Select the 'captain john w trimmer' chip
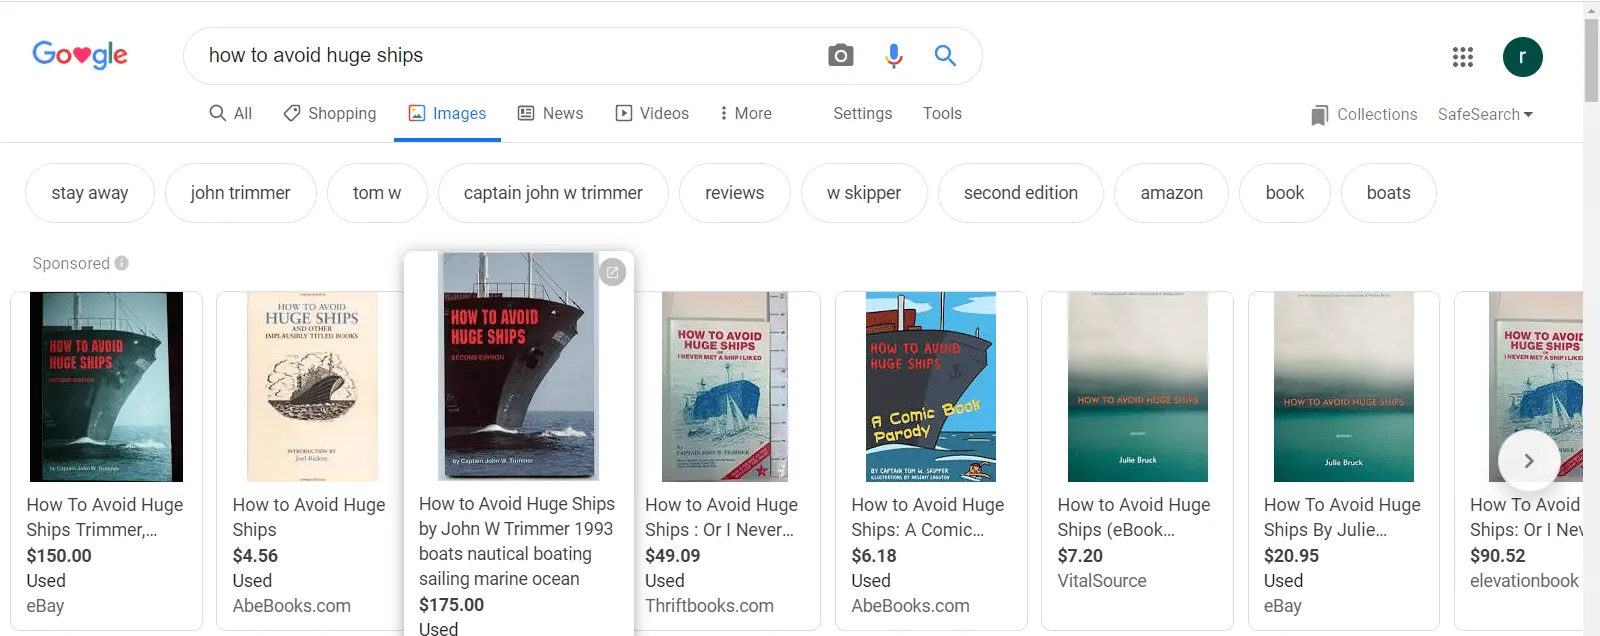The image size is (1600, 636). [x=553, y=193]
